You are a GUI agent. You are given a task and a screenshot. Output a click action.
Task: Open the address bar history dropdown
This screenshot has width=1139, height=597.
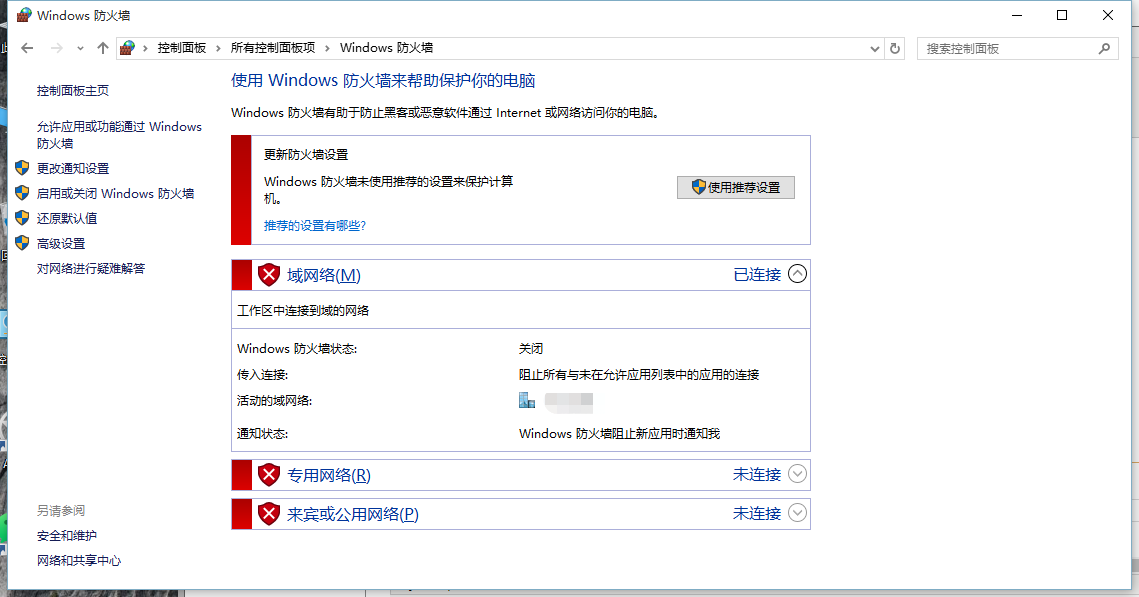(x=874, y=48)
